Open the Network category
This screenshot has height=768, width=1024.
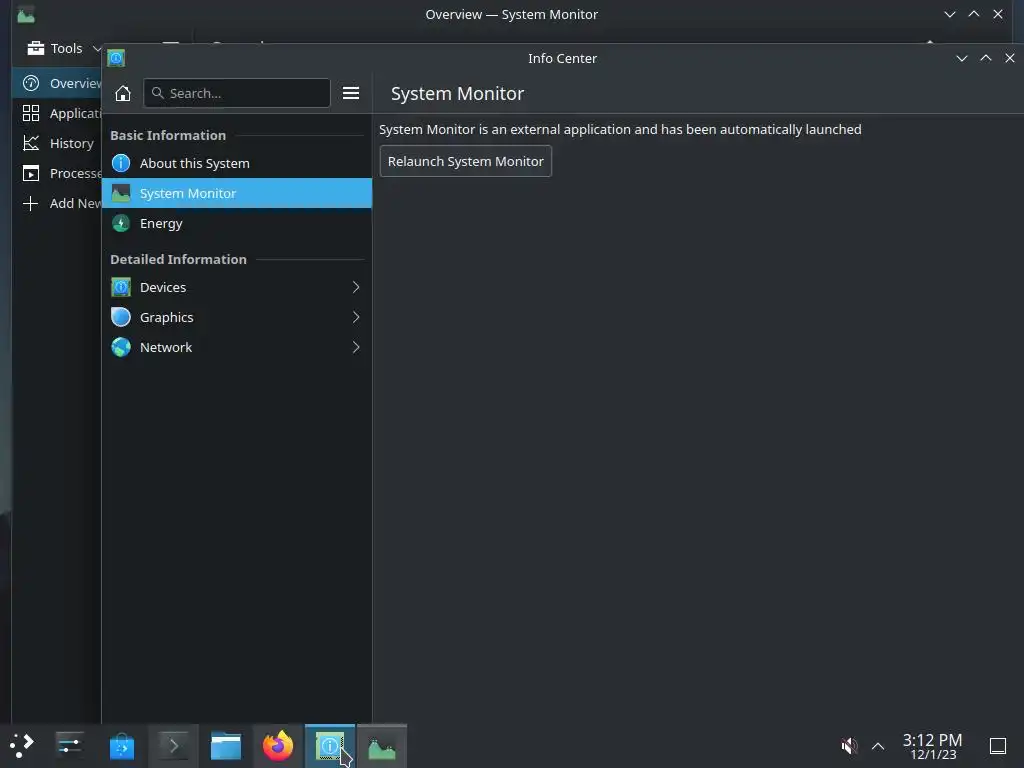pos(236,347)
